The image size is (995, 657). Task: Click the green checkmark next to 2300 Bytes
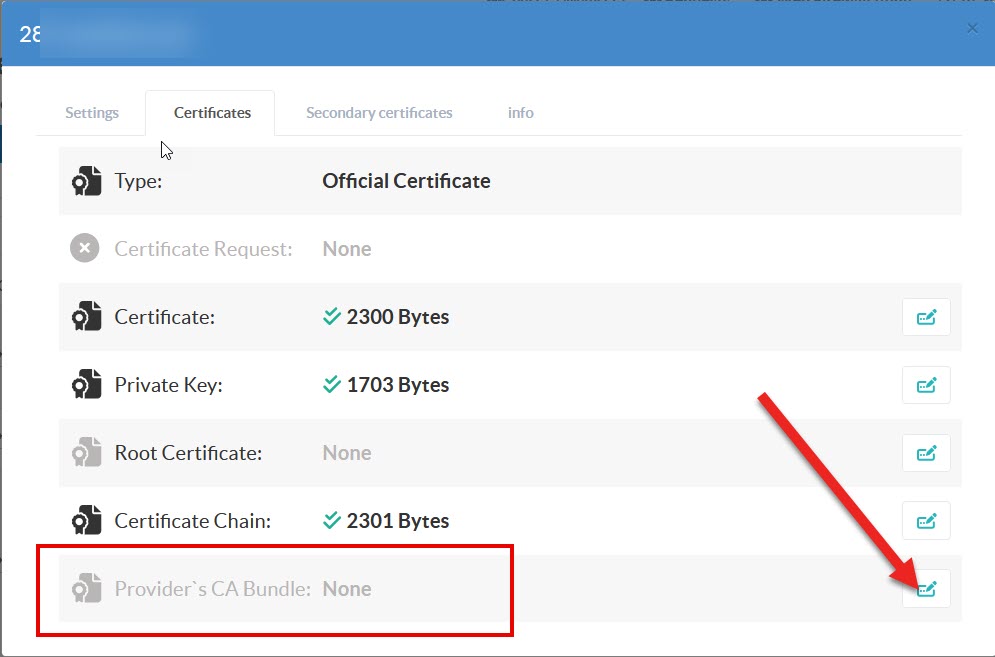click(332, 317)
